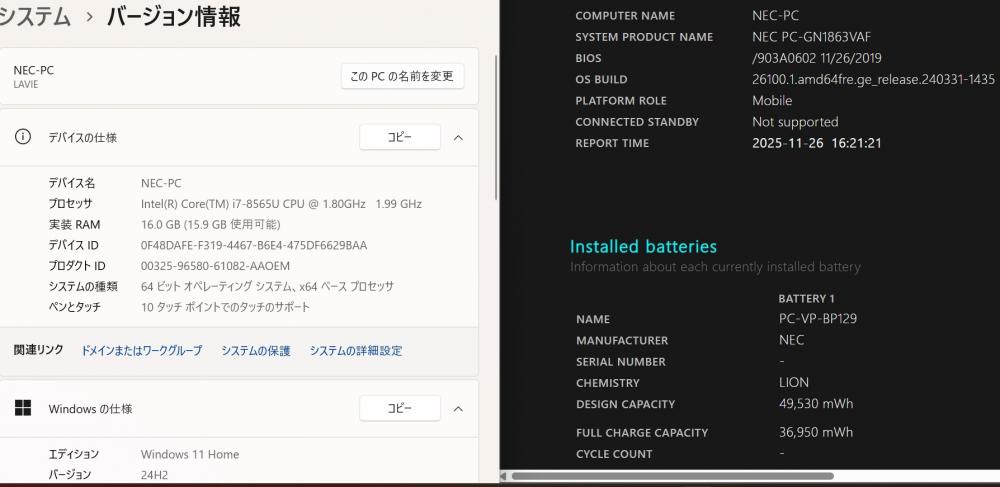Open the システムの保護 link

coord(256,351)
